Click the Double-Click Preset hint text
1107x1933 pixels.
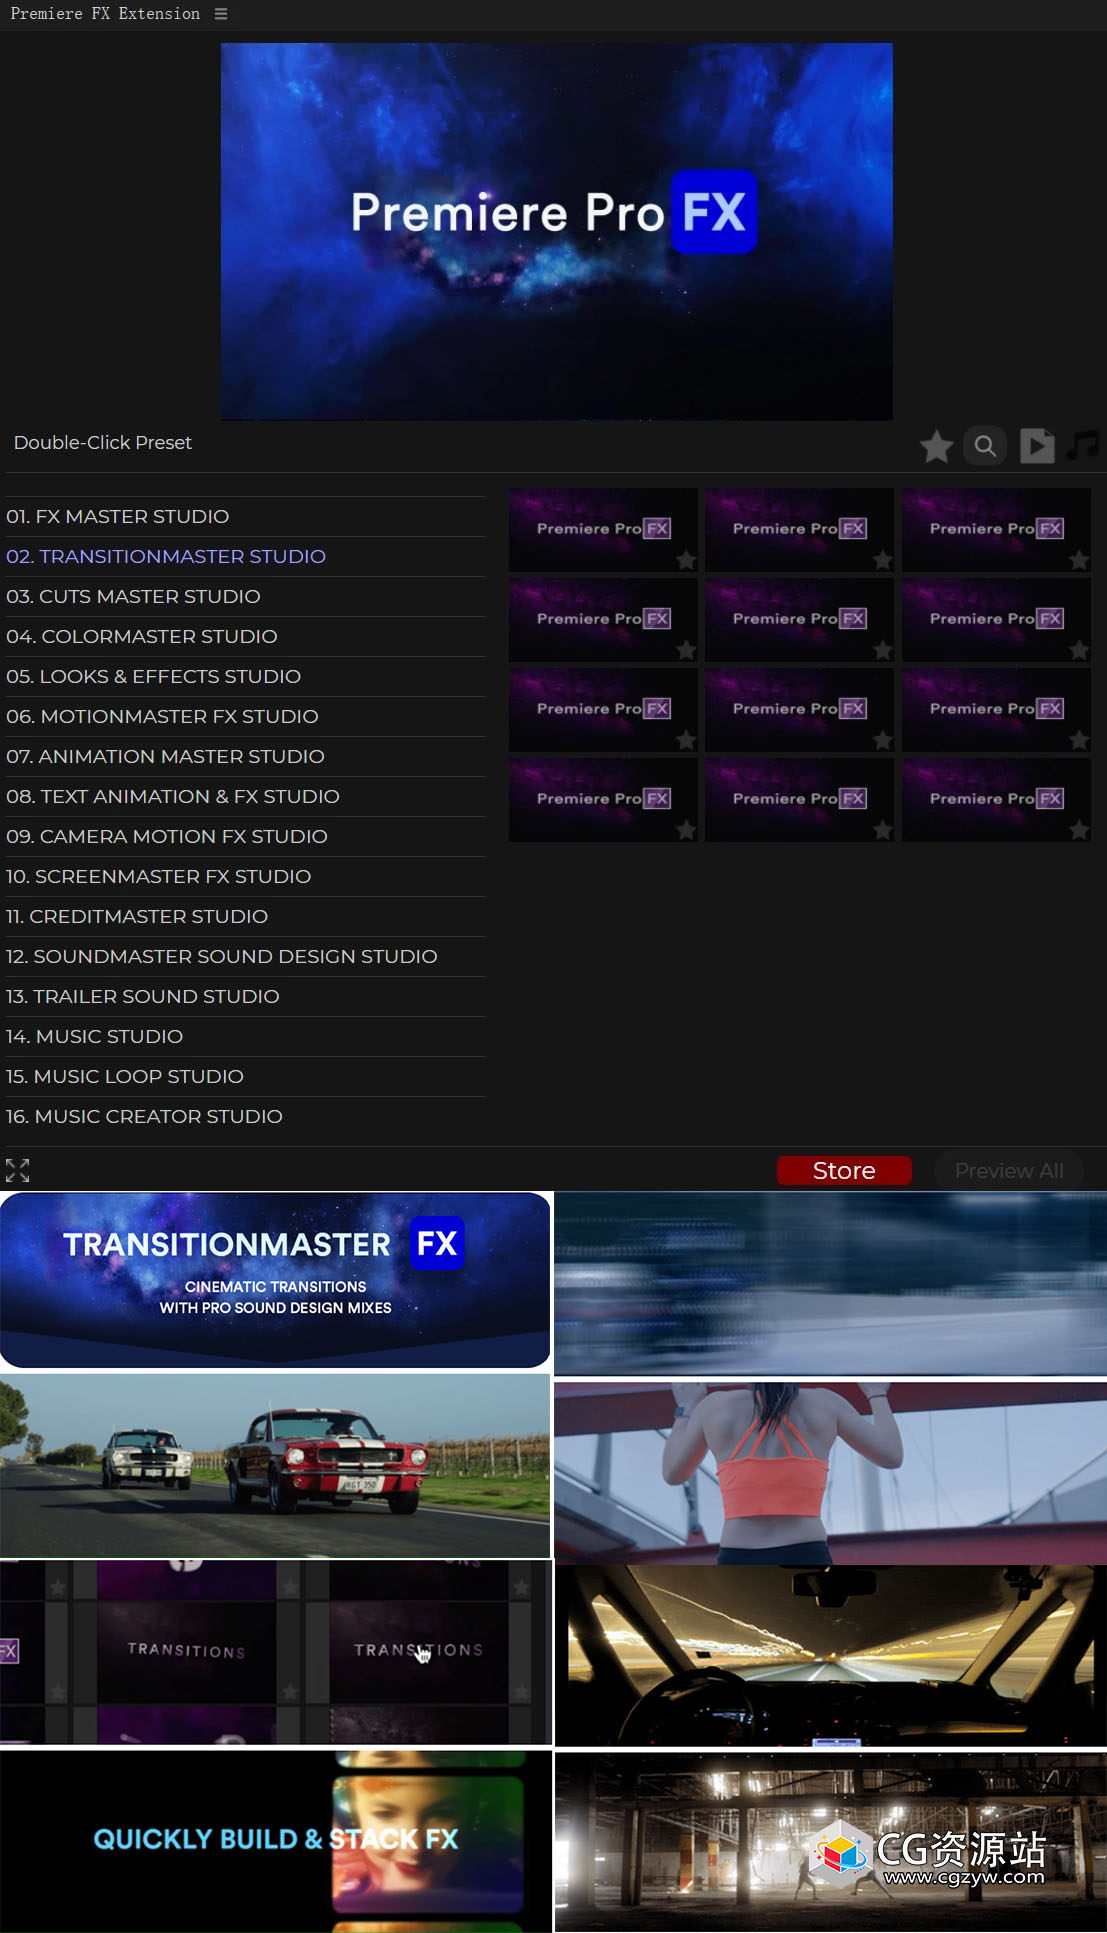(102, 442)
